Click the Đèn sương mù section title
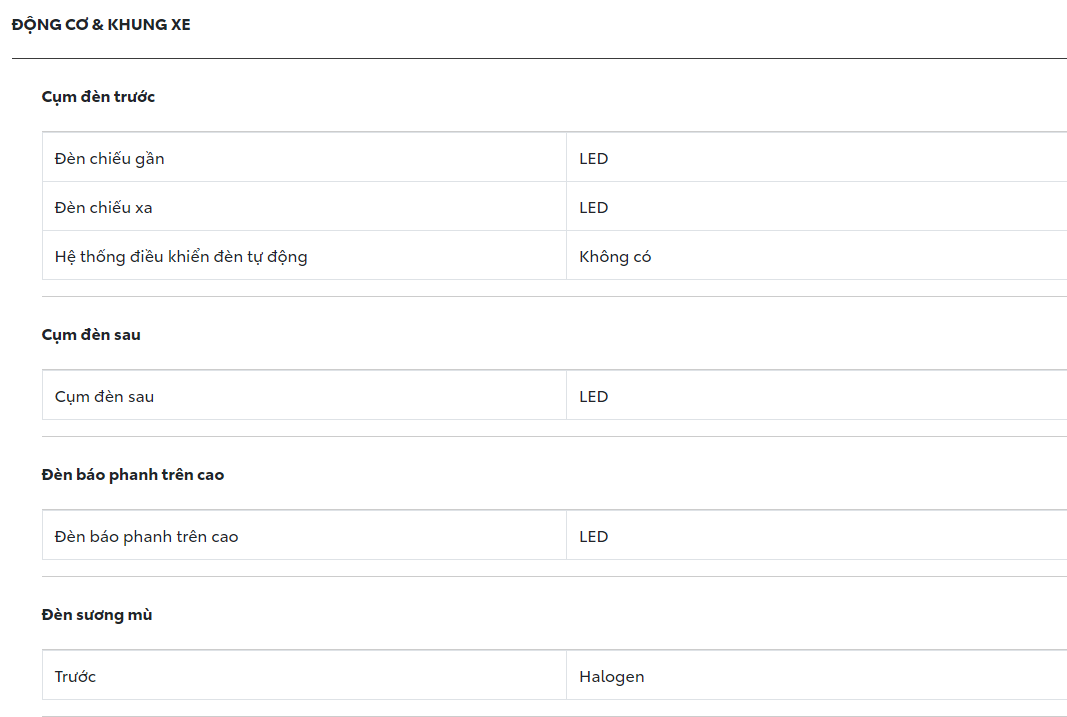The image size is (1067, 717). (97, 615)
